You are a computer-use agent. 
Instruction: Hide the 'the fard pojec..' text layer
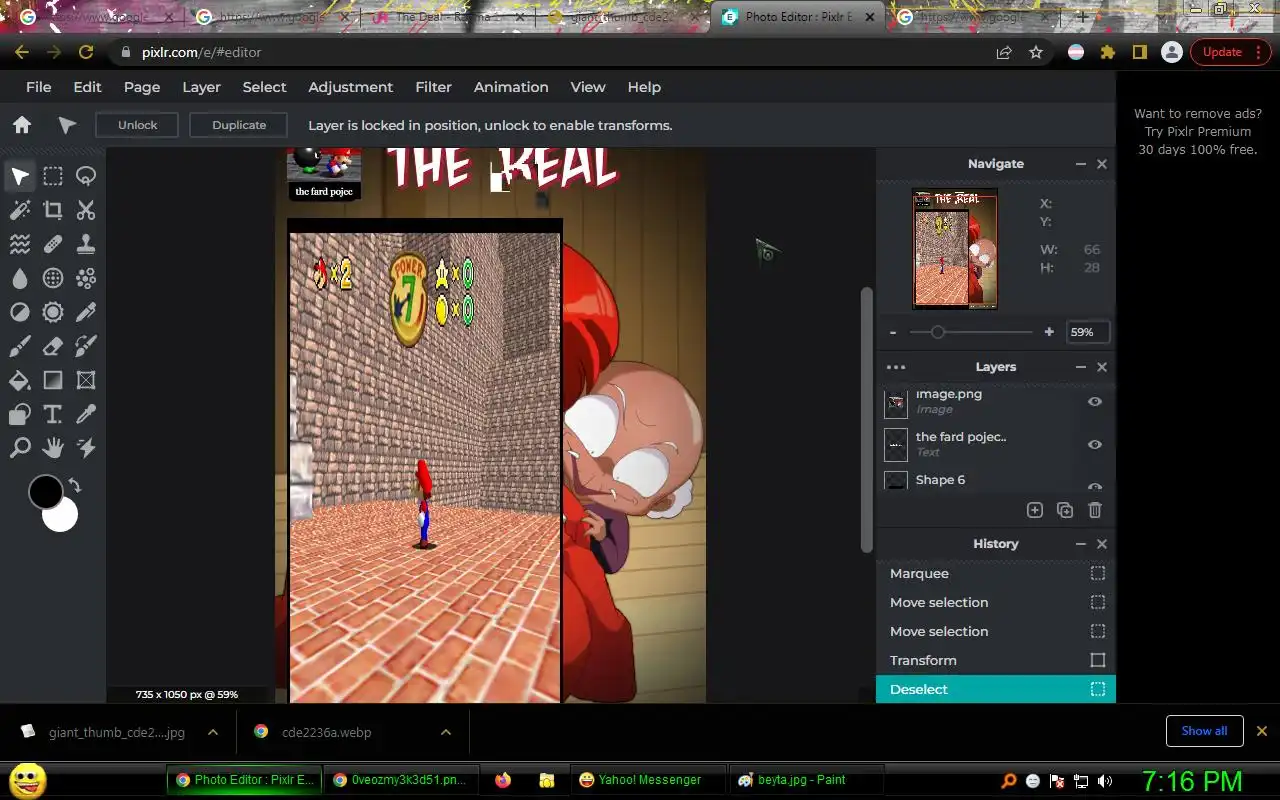tap(1095, 444)
